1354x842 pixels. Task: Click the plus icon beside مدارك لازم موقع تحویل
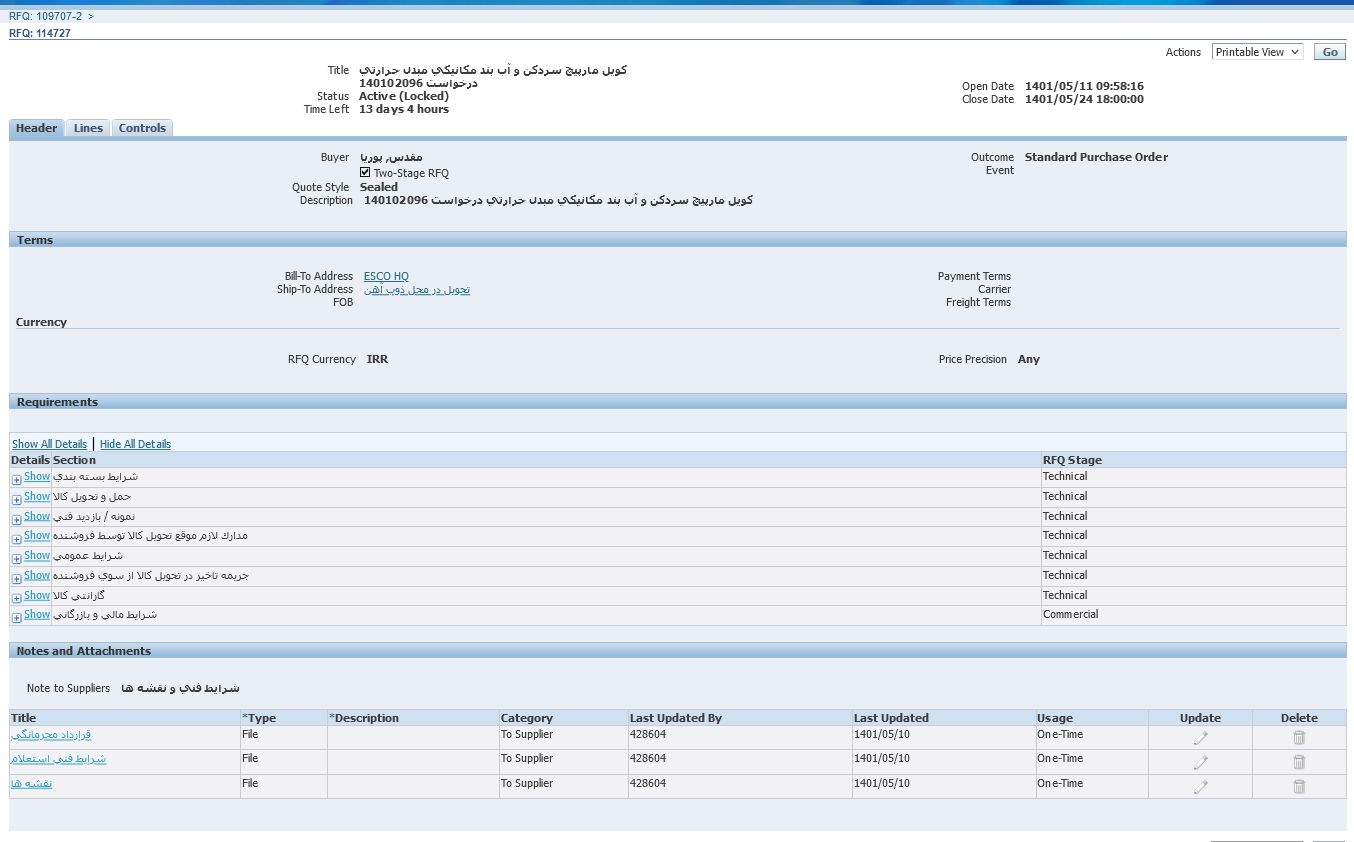coord(17,539)
